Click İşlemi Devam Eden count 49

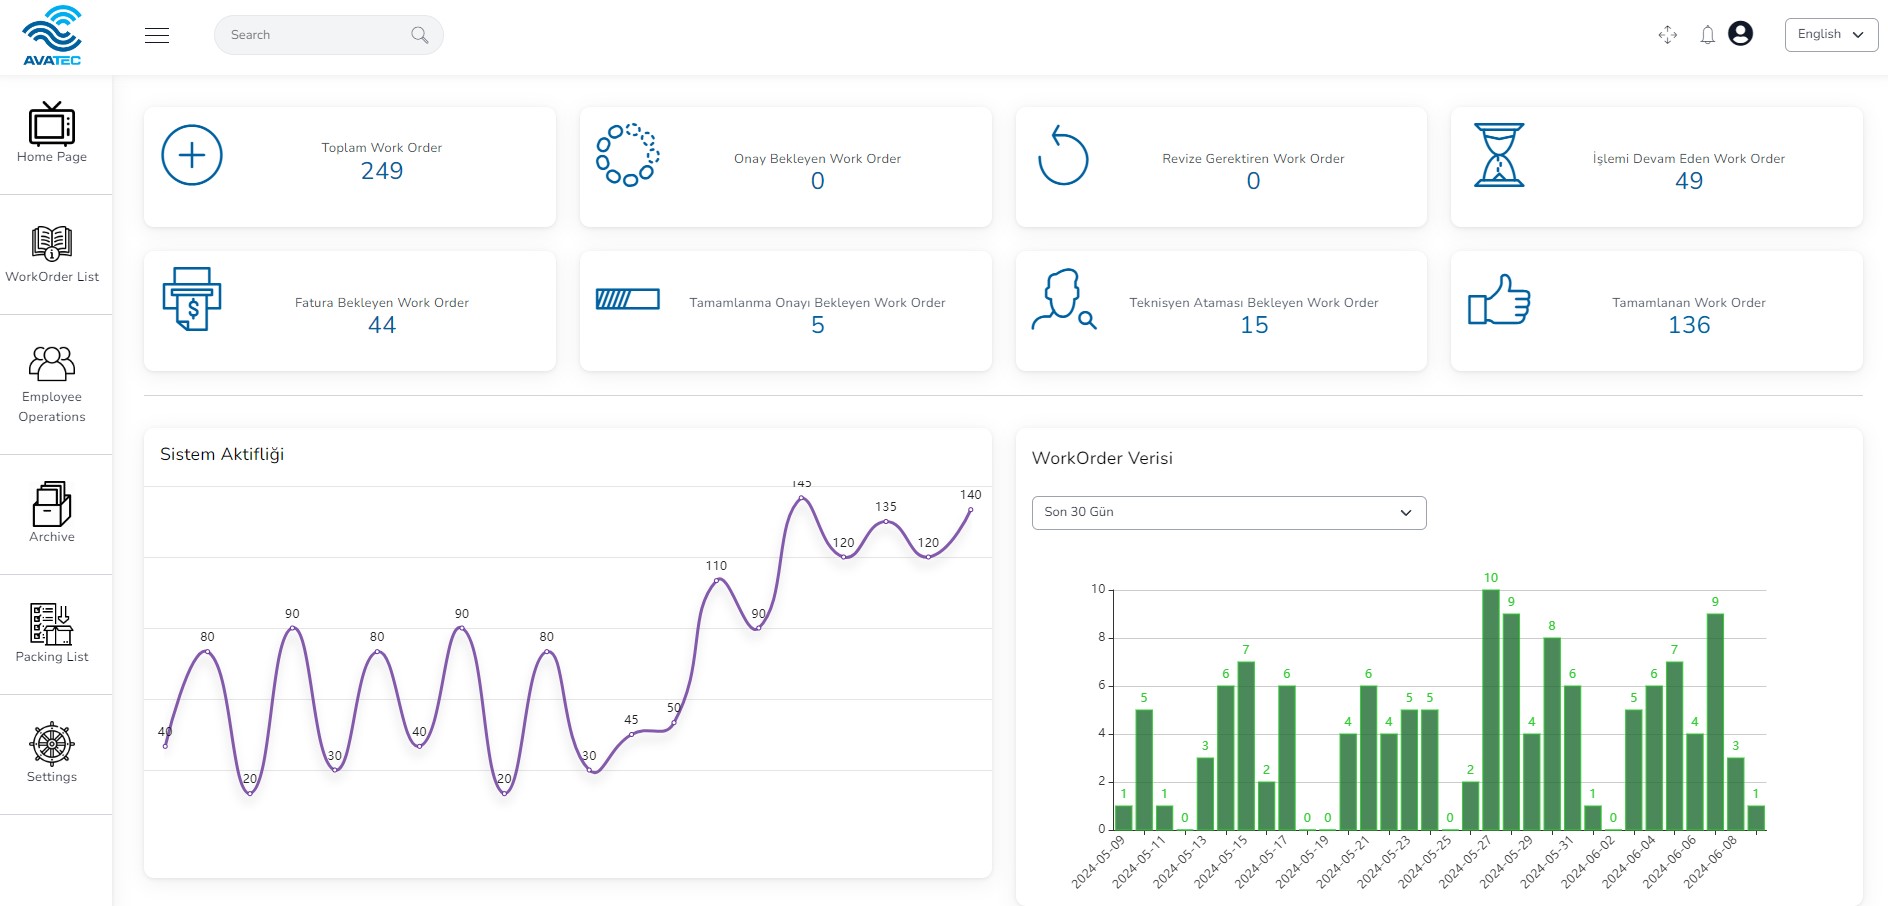(x=1689, y=181)
